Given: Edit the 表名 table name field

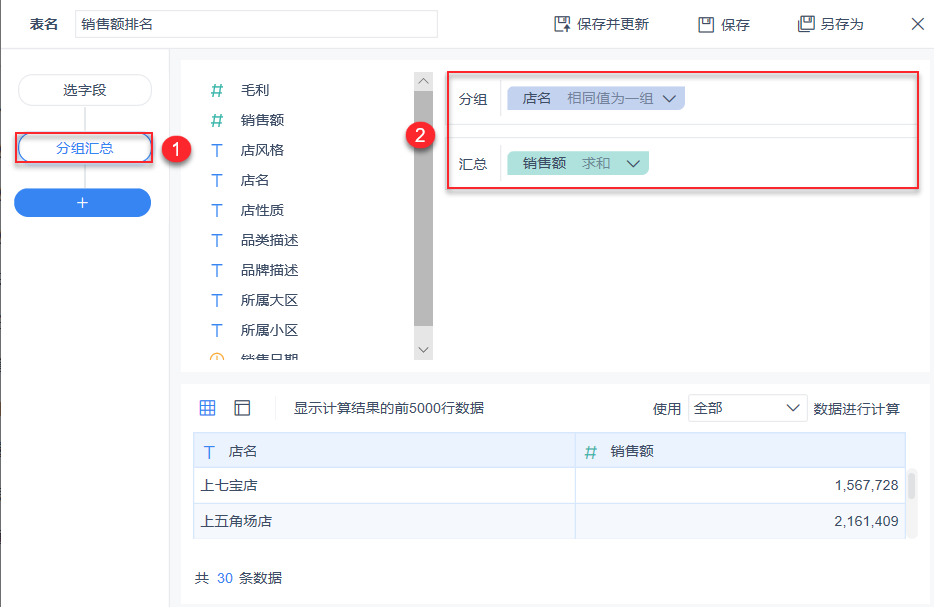Looking at the screenshot, I should coord(256,24).
